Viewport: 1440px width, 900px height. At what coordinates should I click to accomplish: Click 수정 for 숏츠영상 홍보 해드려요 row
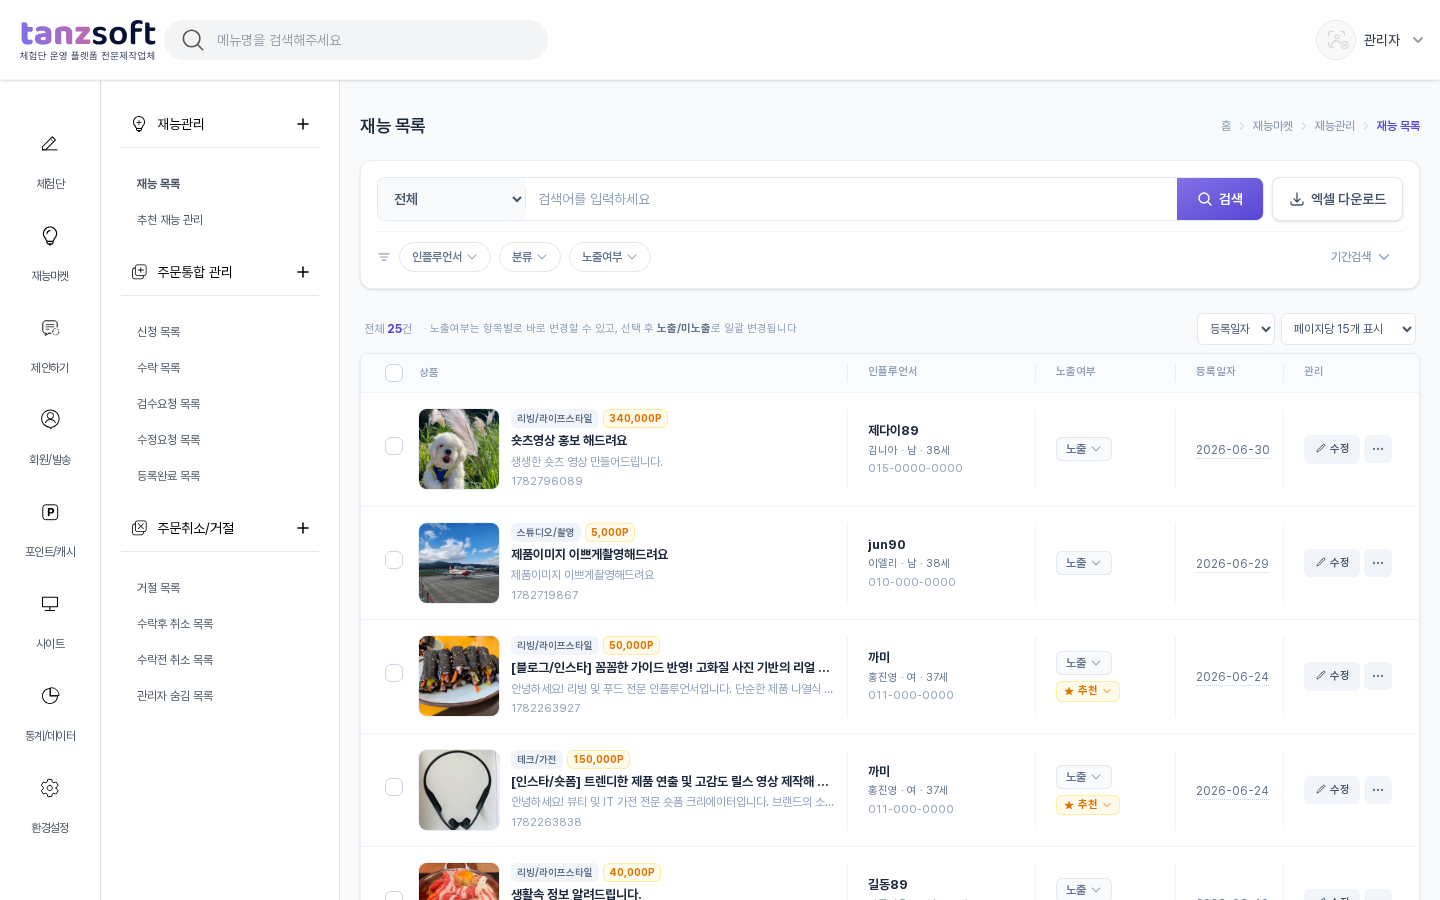click(1332, 449)
